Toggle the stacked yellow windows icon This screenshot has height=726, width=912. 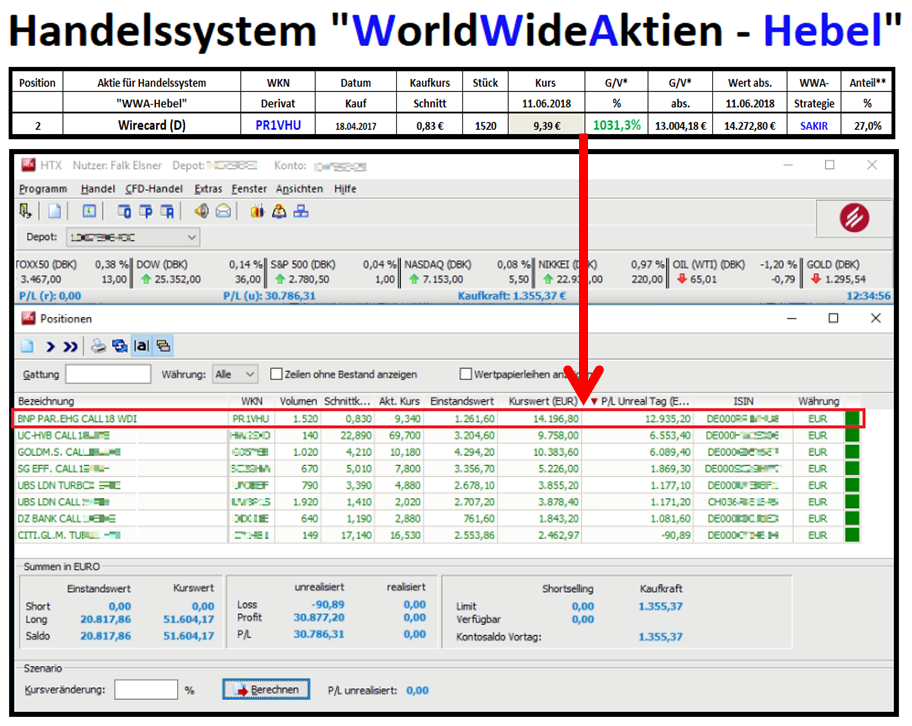coord(163,346)
